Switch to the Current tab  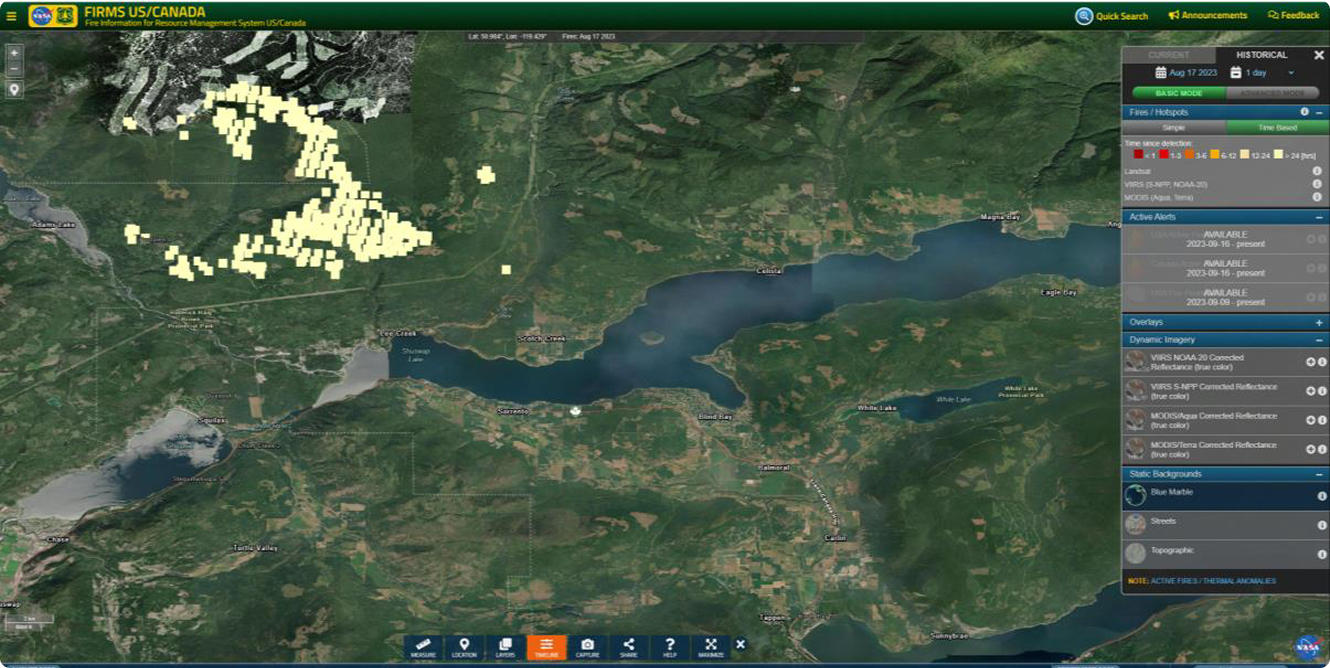point(1168,55)
